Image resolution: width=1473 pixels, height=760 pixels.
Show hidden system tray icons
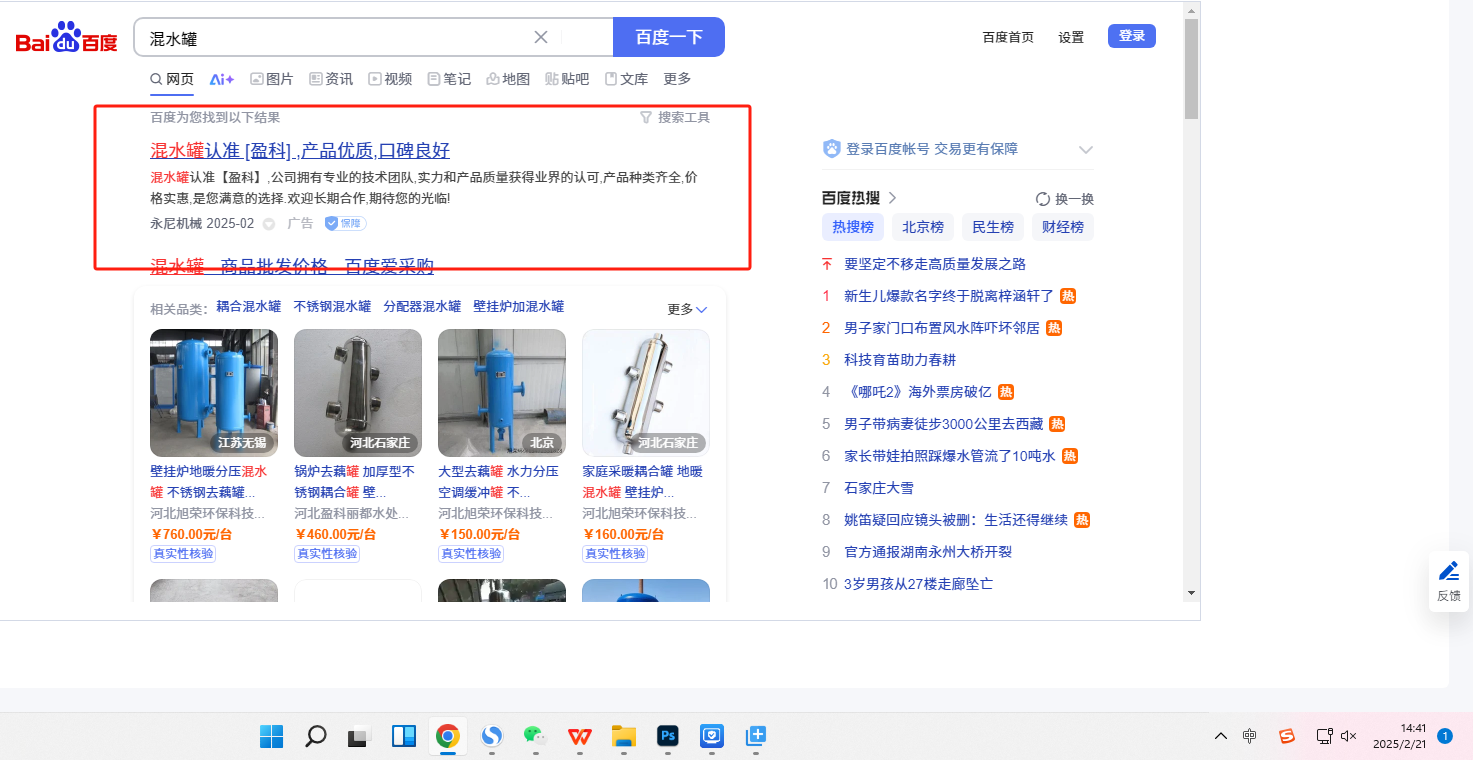[1221, 736]
